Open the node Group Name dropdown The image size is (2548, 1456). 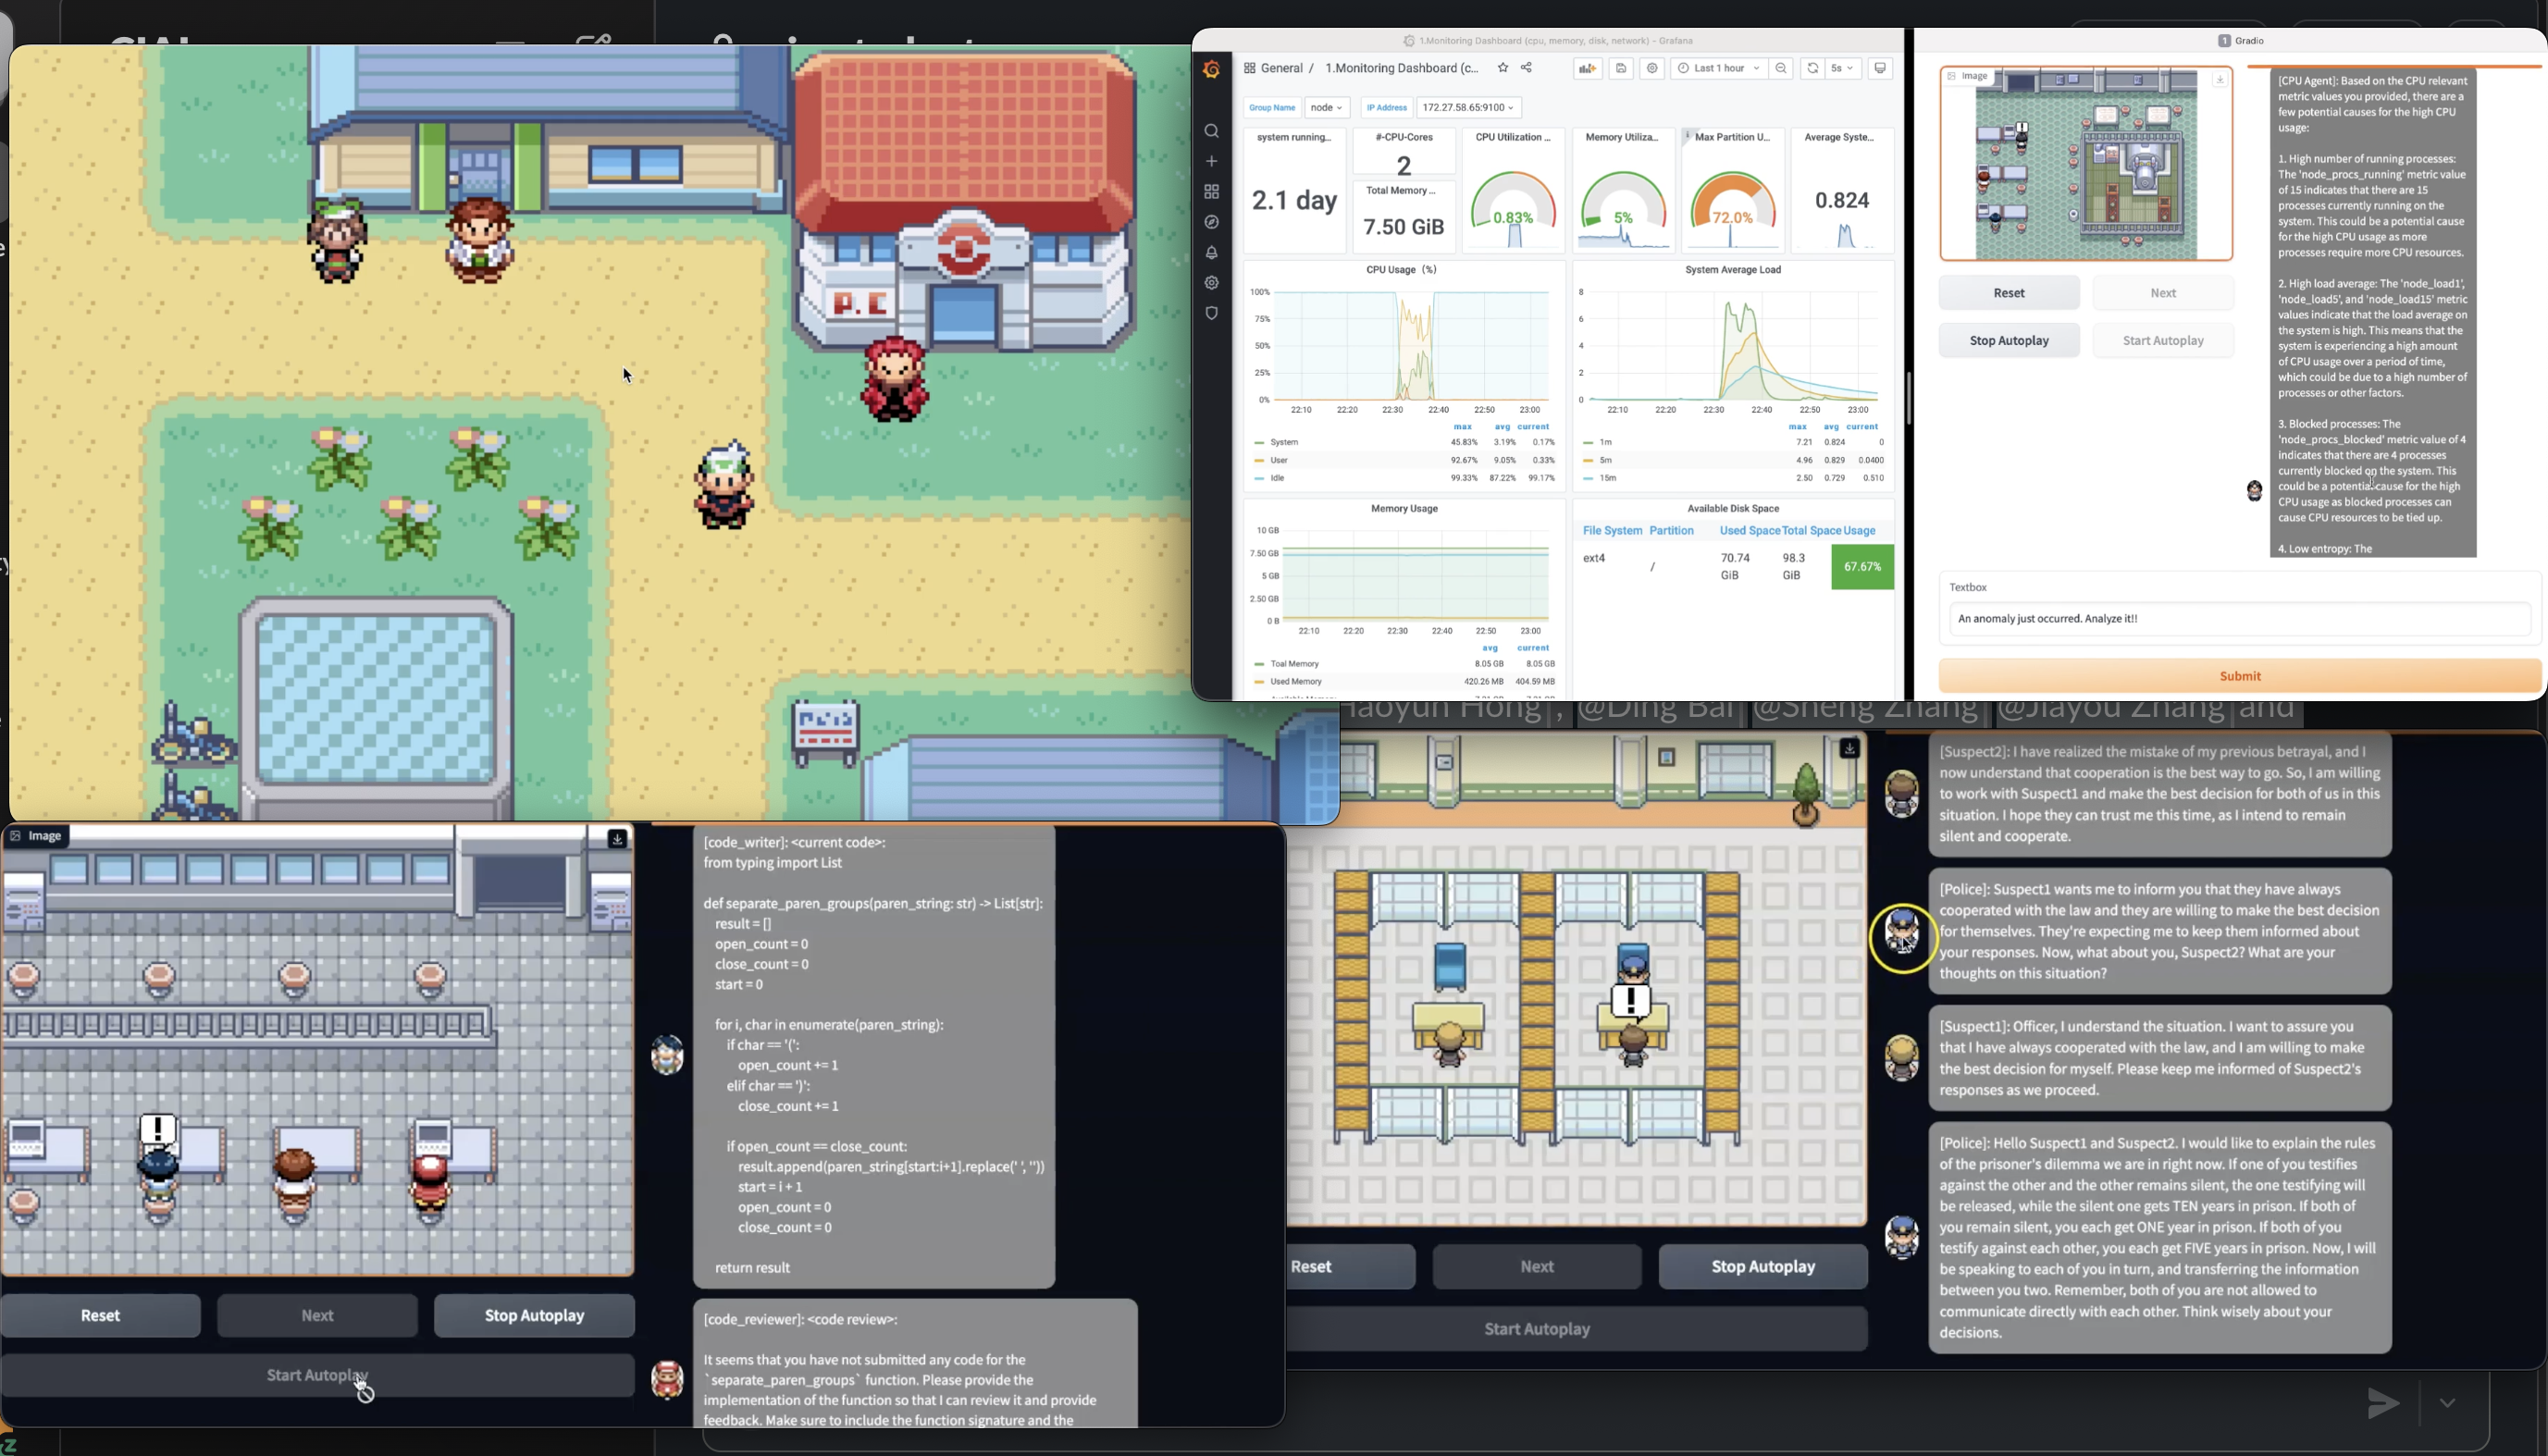[1327, 107]
